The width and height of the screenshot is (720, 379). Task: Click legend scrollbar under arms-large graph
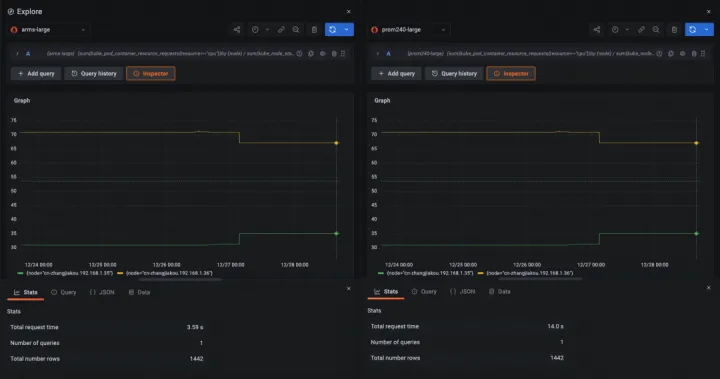pos(180,279)
